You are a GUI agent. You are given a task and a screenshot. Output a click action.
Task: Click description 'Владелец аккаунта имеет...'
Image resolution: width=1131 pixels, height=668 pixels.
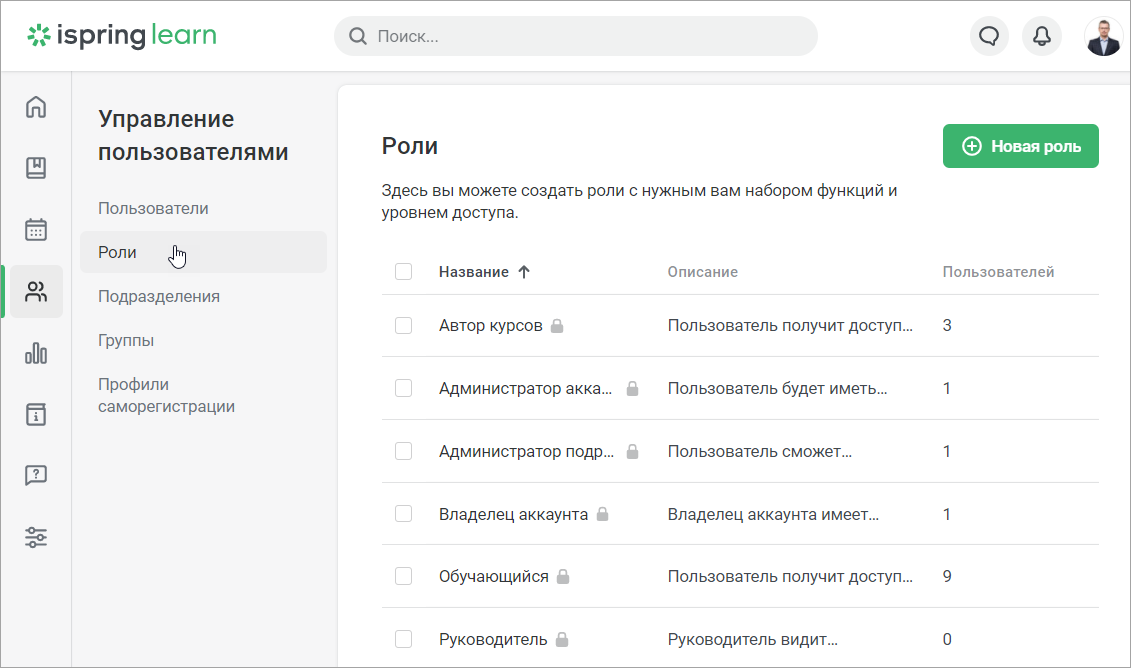773,514
